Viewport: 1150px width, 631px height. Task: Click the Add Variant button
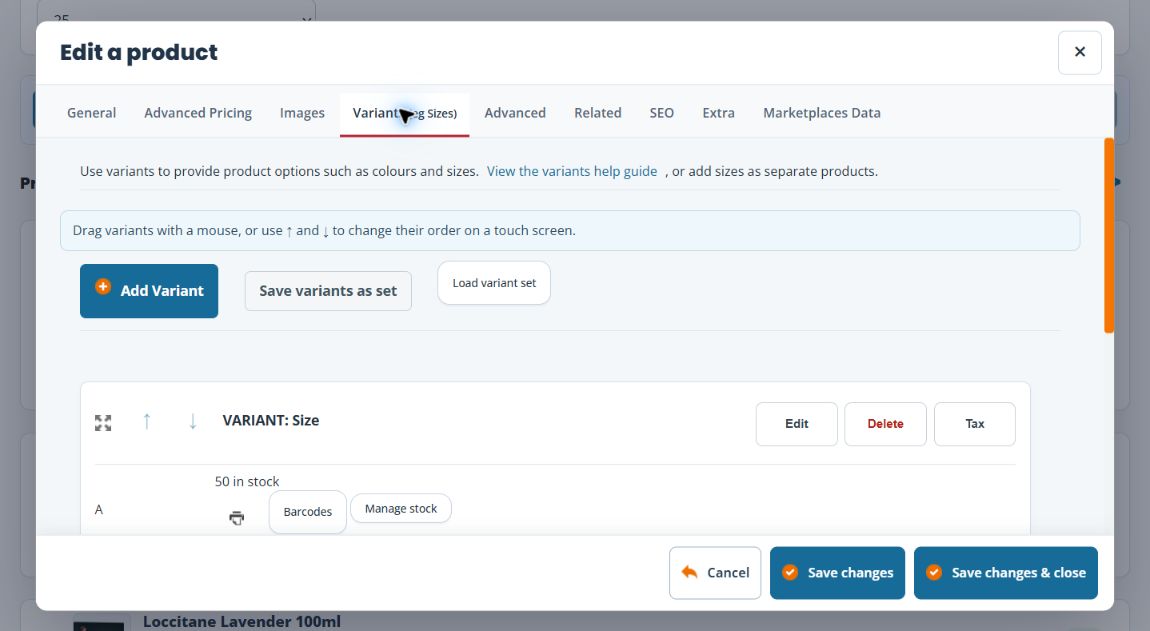click(149, 291)
